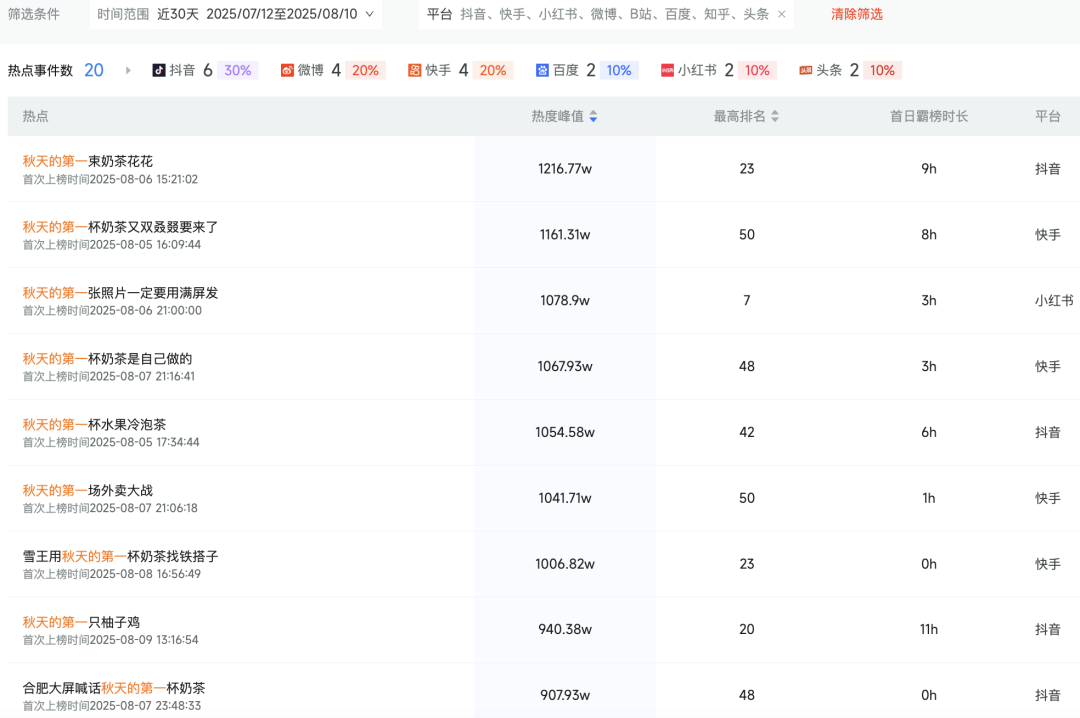The height and width of the screenshot is (718, 1080).
Task: Open 秋天的第一场外卖大战 topic
Action: [x=87, y=490]
